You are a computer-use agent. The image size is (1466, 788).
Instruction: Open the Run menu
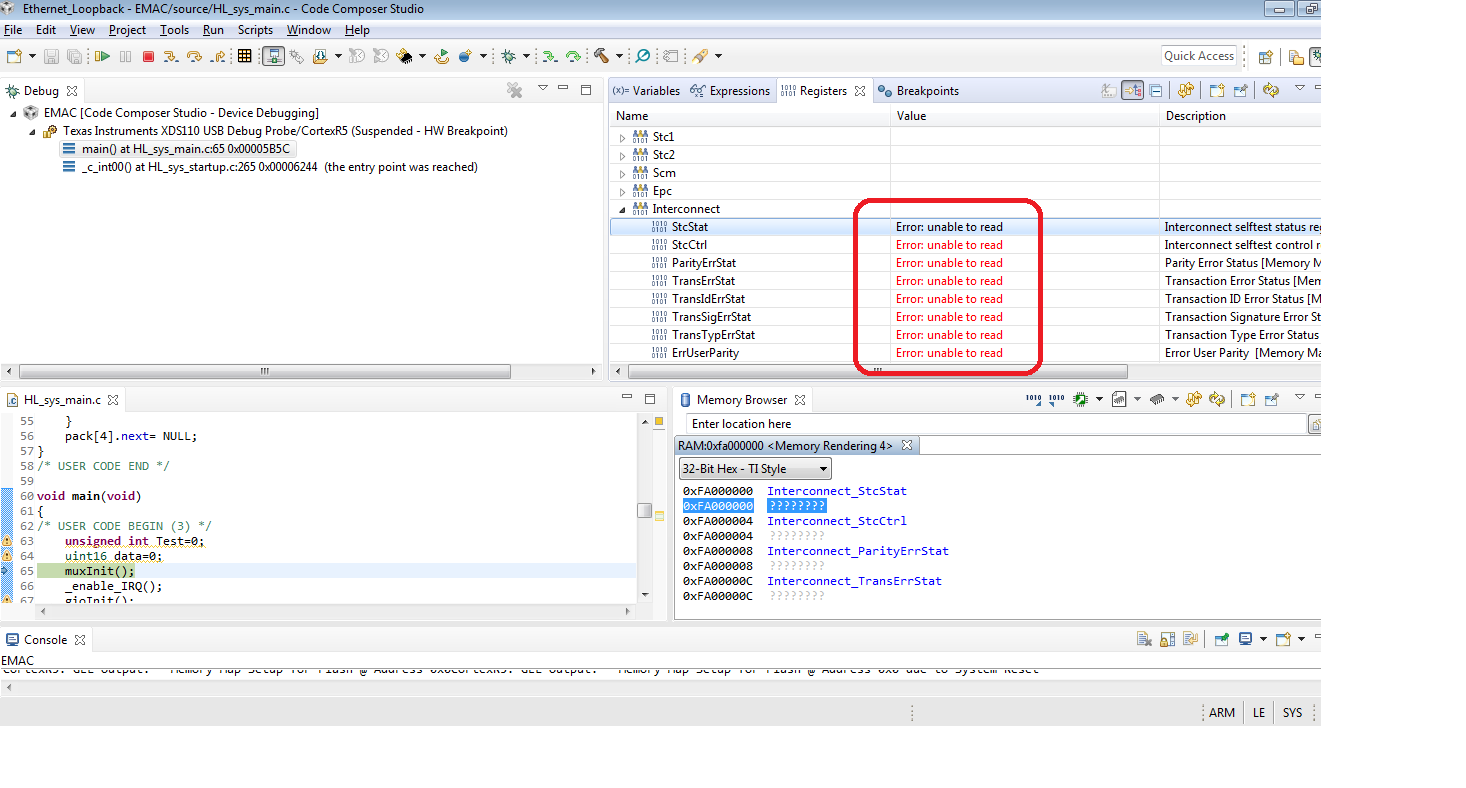213,30
